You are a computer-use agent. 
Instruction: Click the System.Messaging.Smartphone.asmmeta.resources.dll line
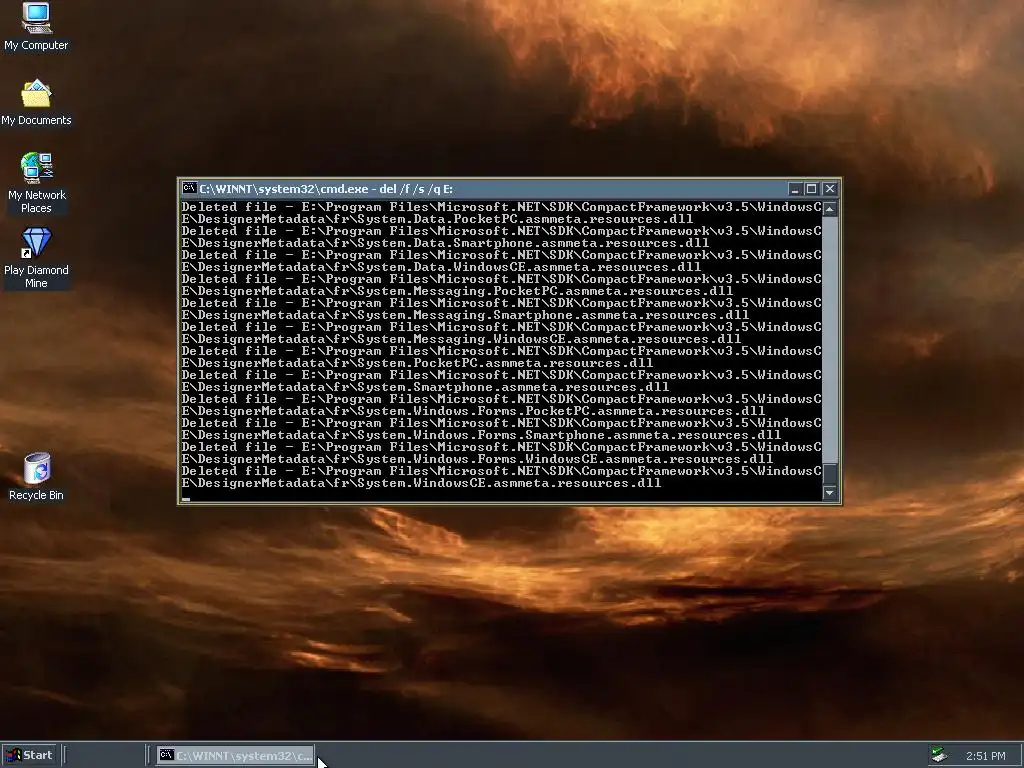(x=465, y=315)
